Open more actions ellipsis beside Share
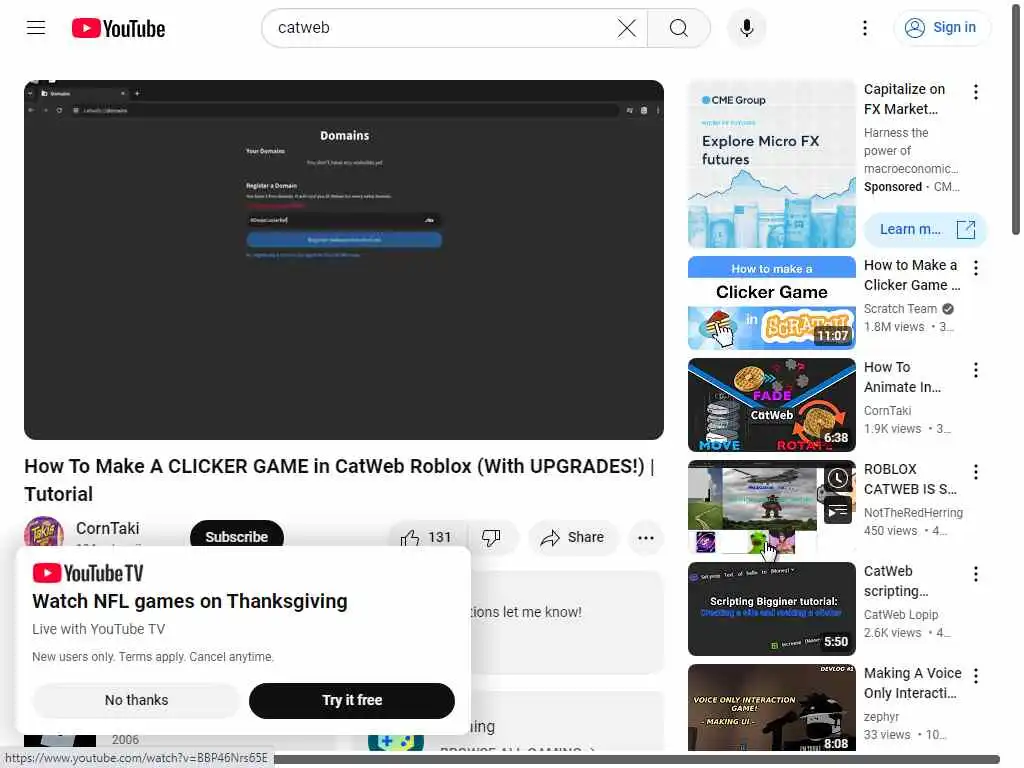Viewport: 1024px width, 768px height. click(646, 537)
